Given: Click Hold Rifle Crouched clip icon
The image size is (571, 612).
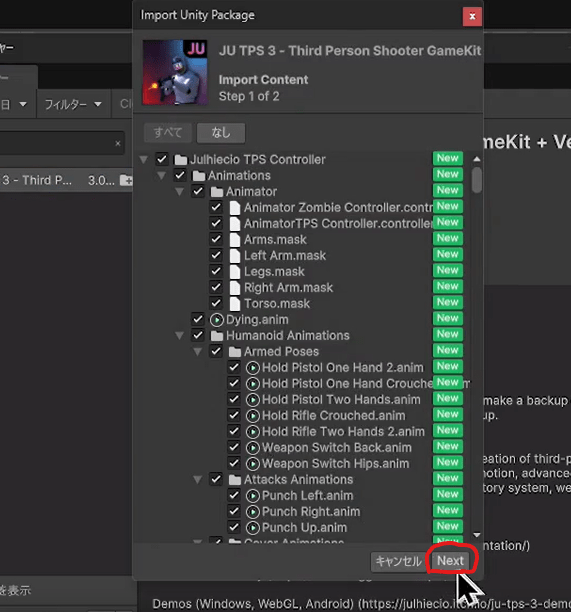Looking at the screenshot, I should point(253,416).
